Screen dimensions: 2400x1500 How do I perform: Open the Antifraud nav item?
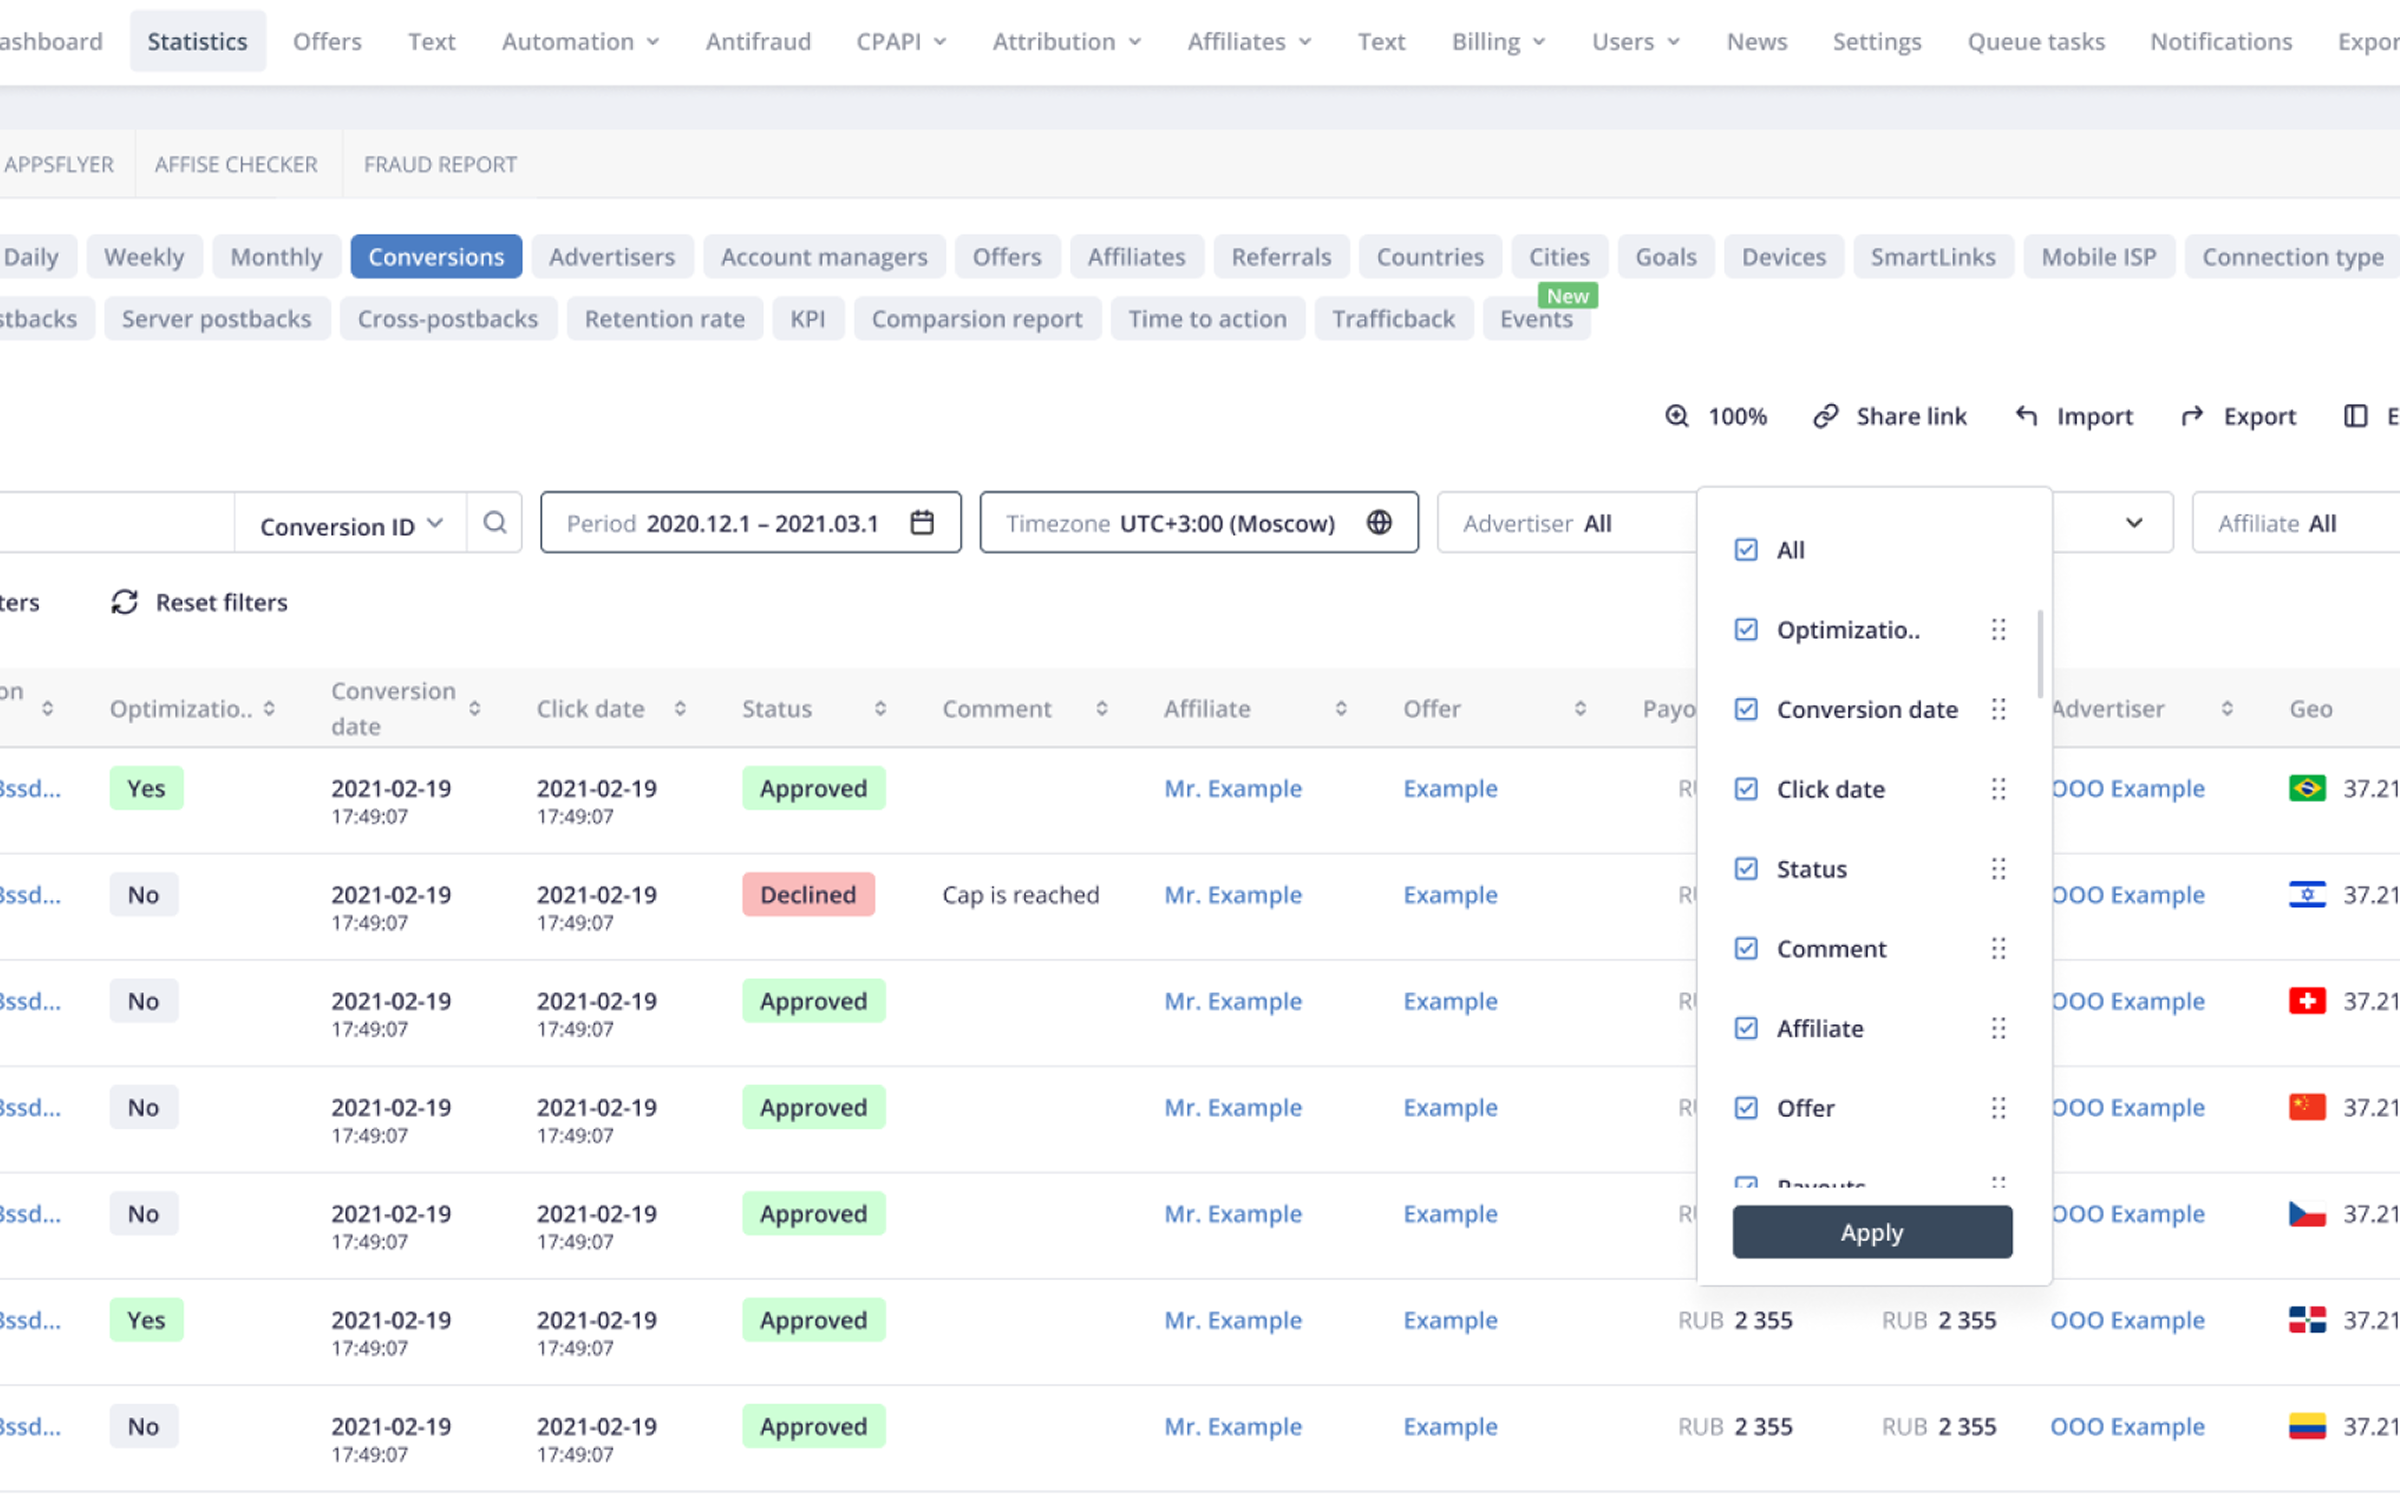tap(758, 41)
